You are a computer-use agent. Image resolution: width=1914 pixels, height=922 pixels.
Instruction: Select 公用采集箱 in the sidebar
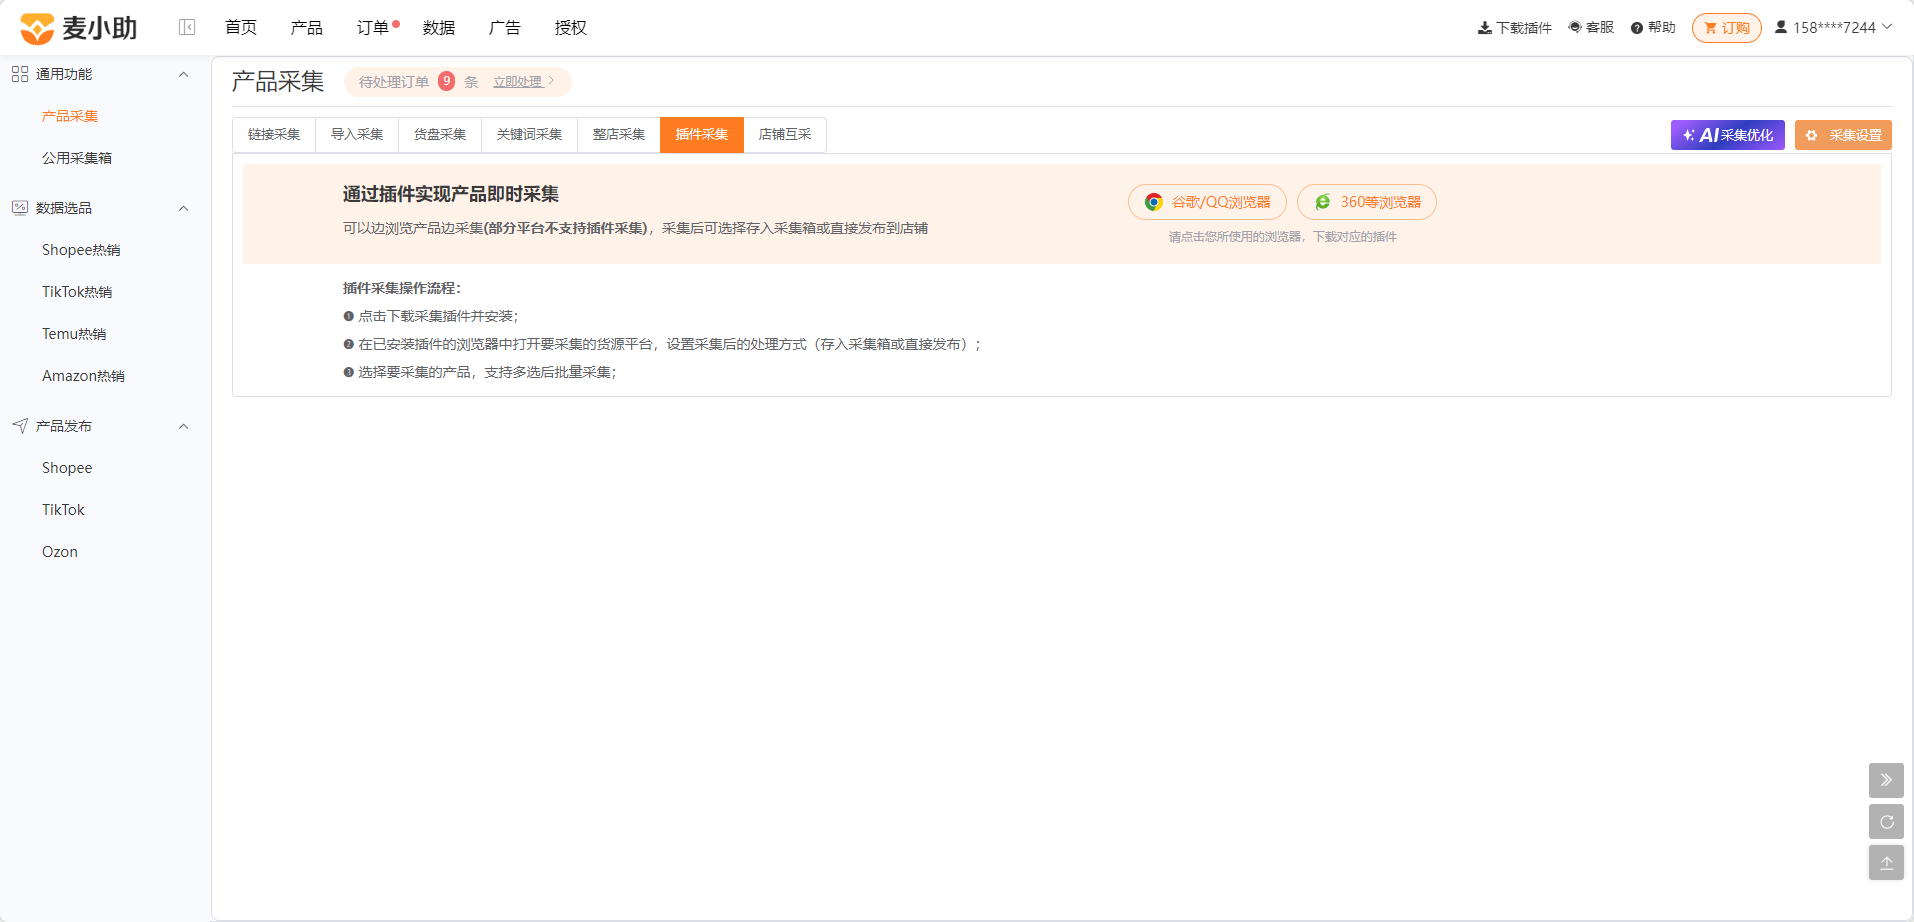77,158
